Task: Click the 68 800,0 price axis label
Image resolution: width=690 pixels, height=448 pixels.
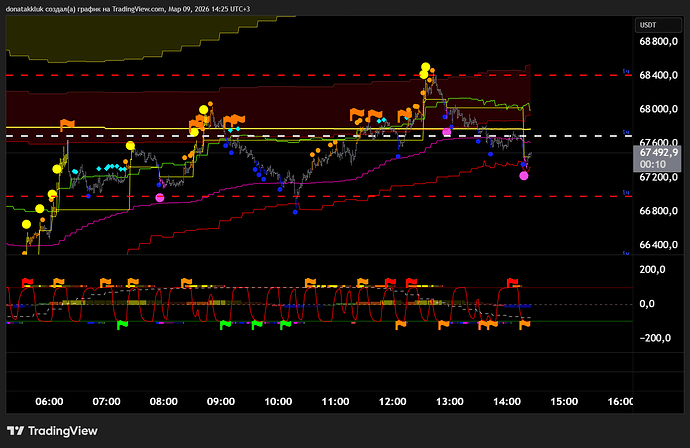Action: (x=659, y=41)
